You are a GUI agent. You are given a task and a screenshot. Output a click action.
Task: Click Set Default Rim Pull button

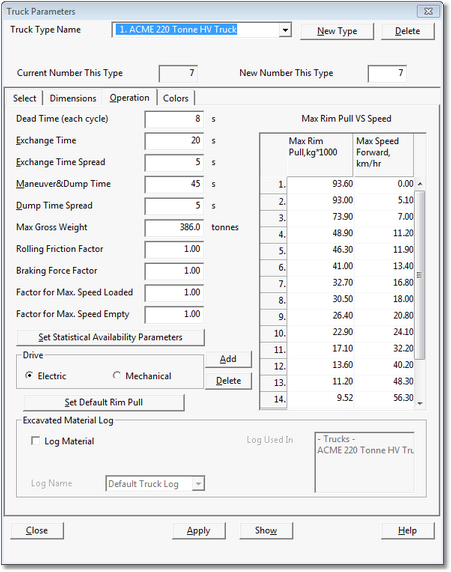coord(104,402)
